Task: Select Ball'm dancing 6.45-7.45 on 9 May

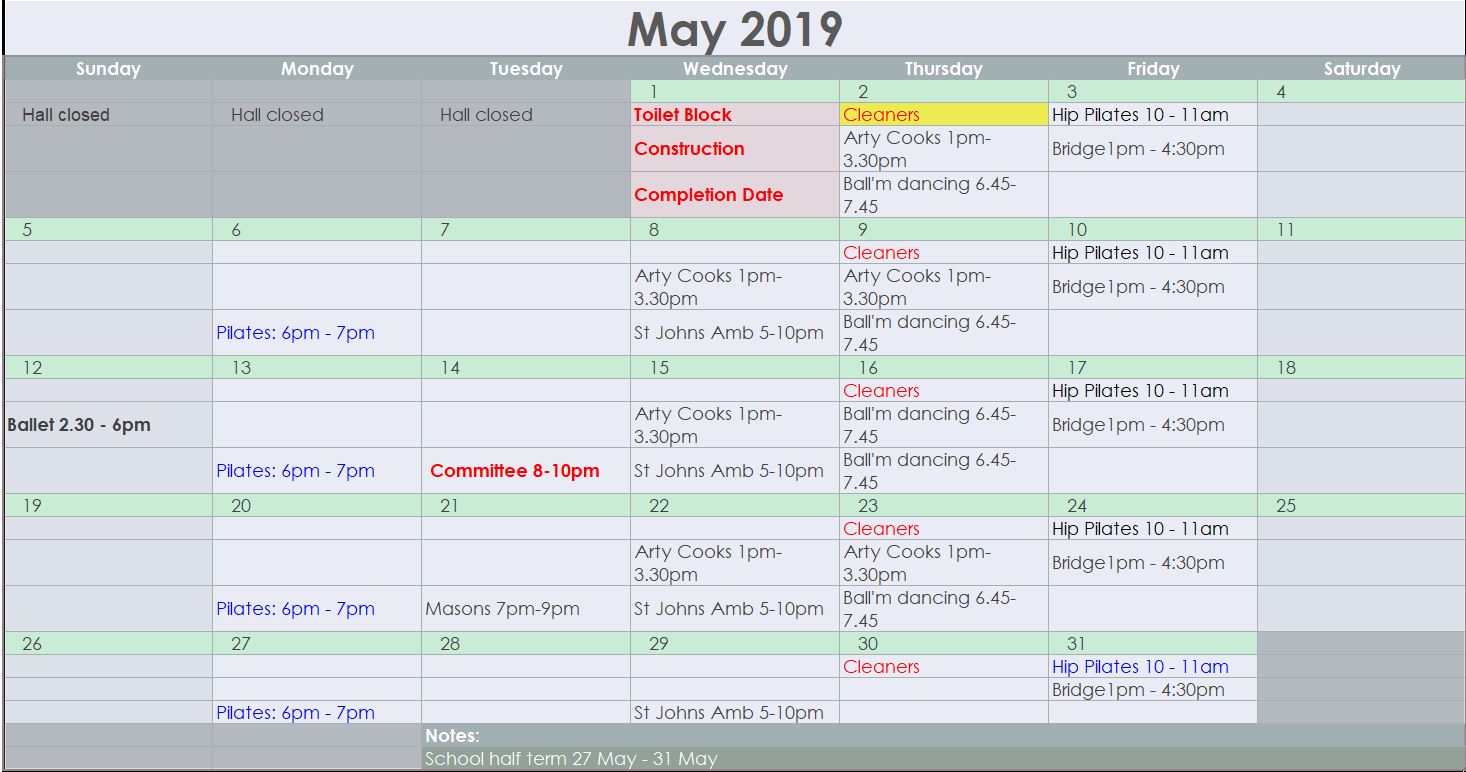Action: [929, 333]
